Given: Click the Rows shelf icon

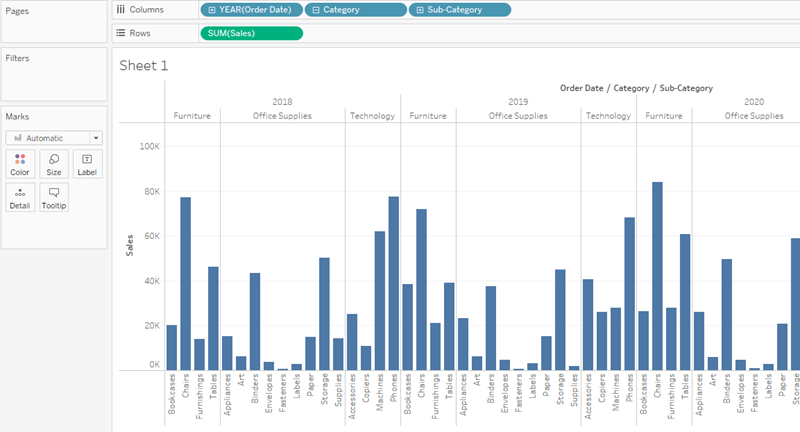Looking at the screenshot, I should coord(121,33).
